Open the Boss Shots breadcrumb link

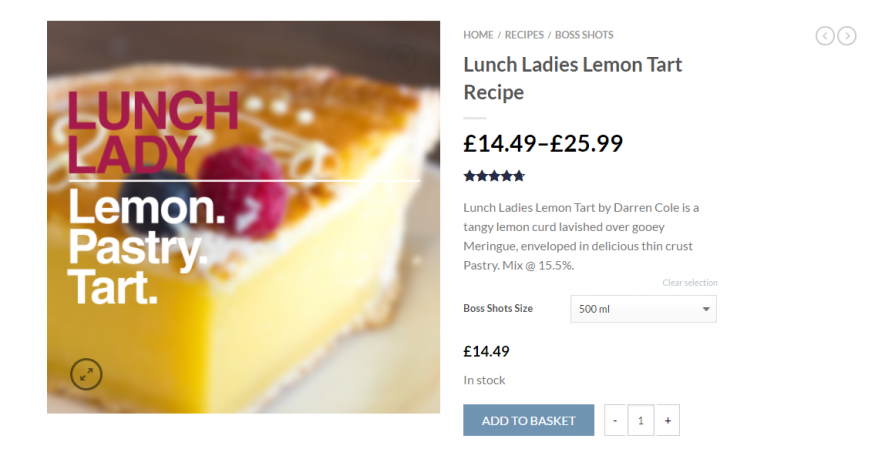[x=584, y=35]
